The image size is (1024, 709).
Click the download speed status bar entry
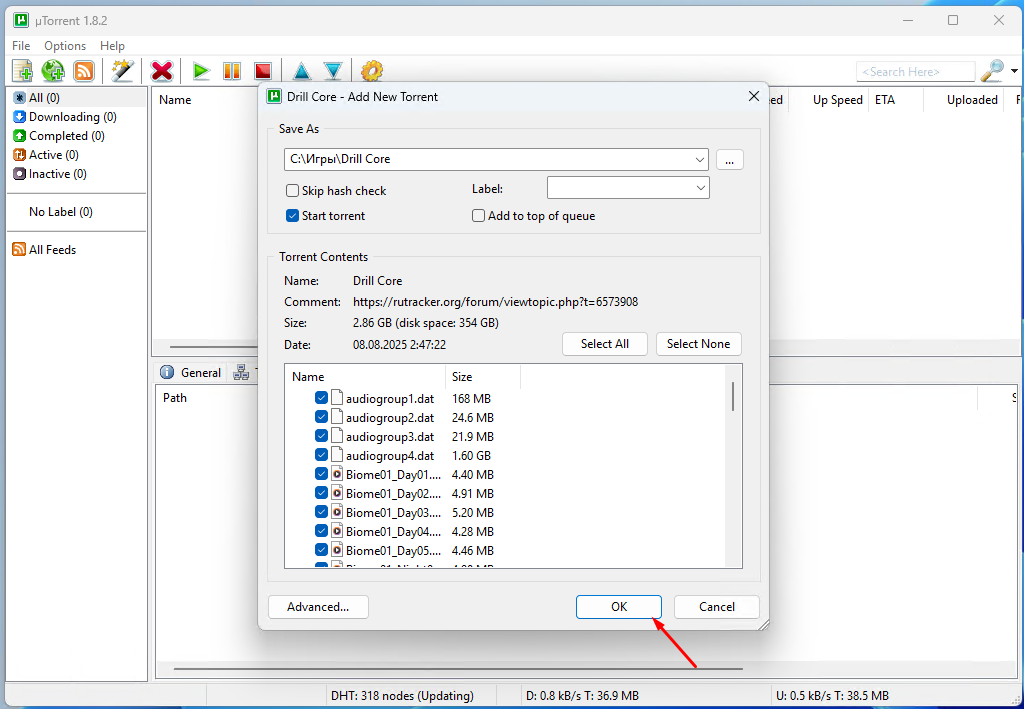[x=583, y=696]
